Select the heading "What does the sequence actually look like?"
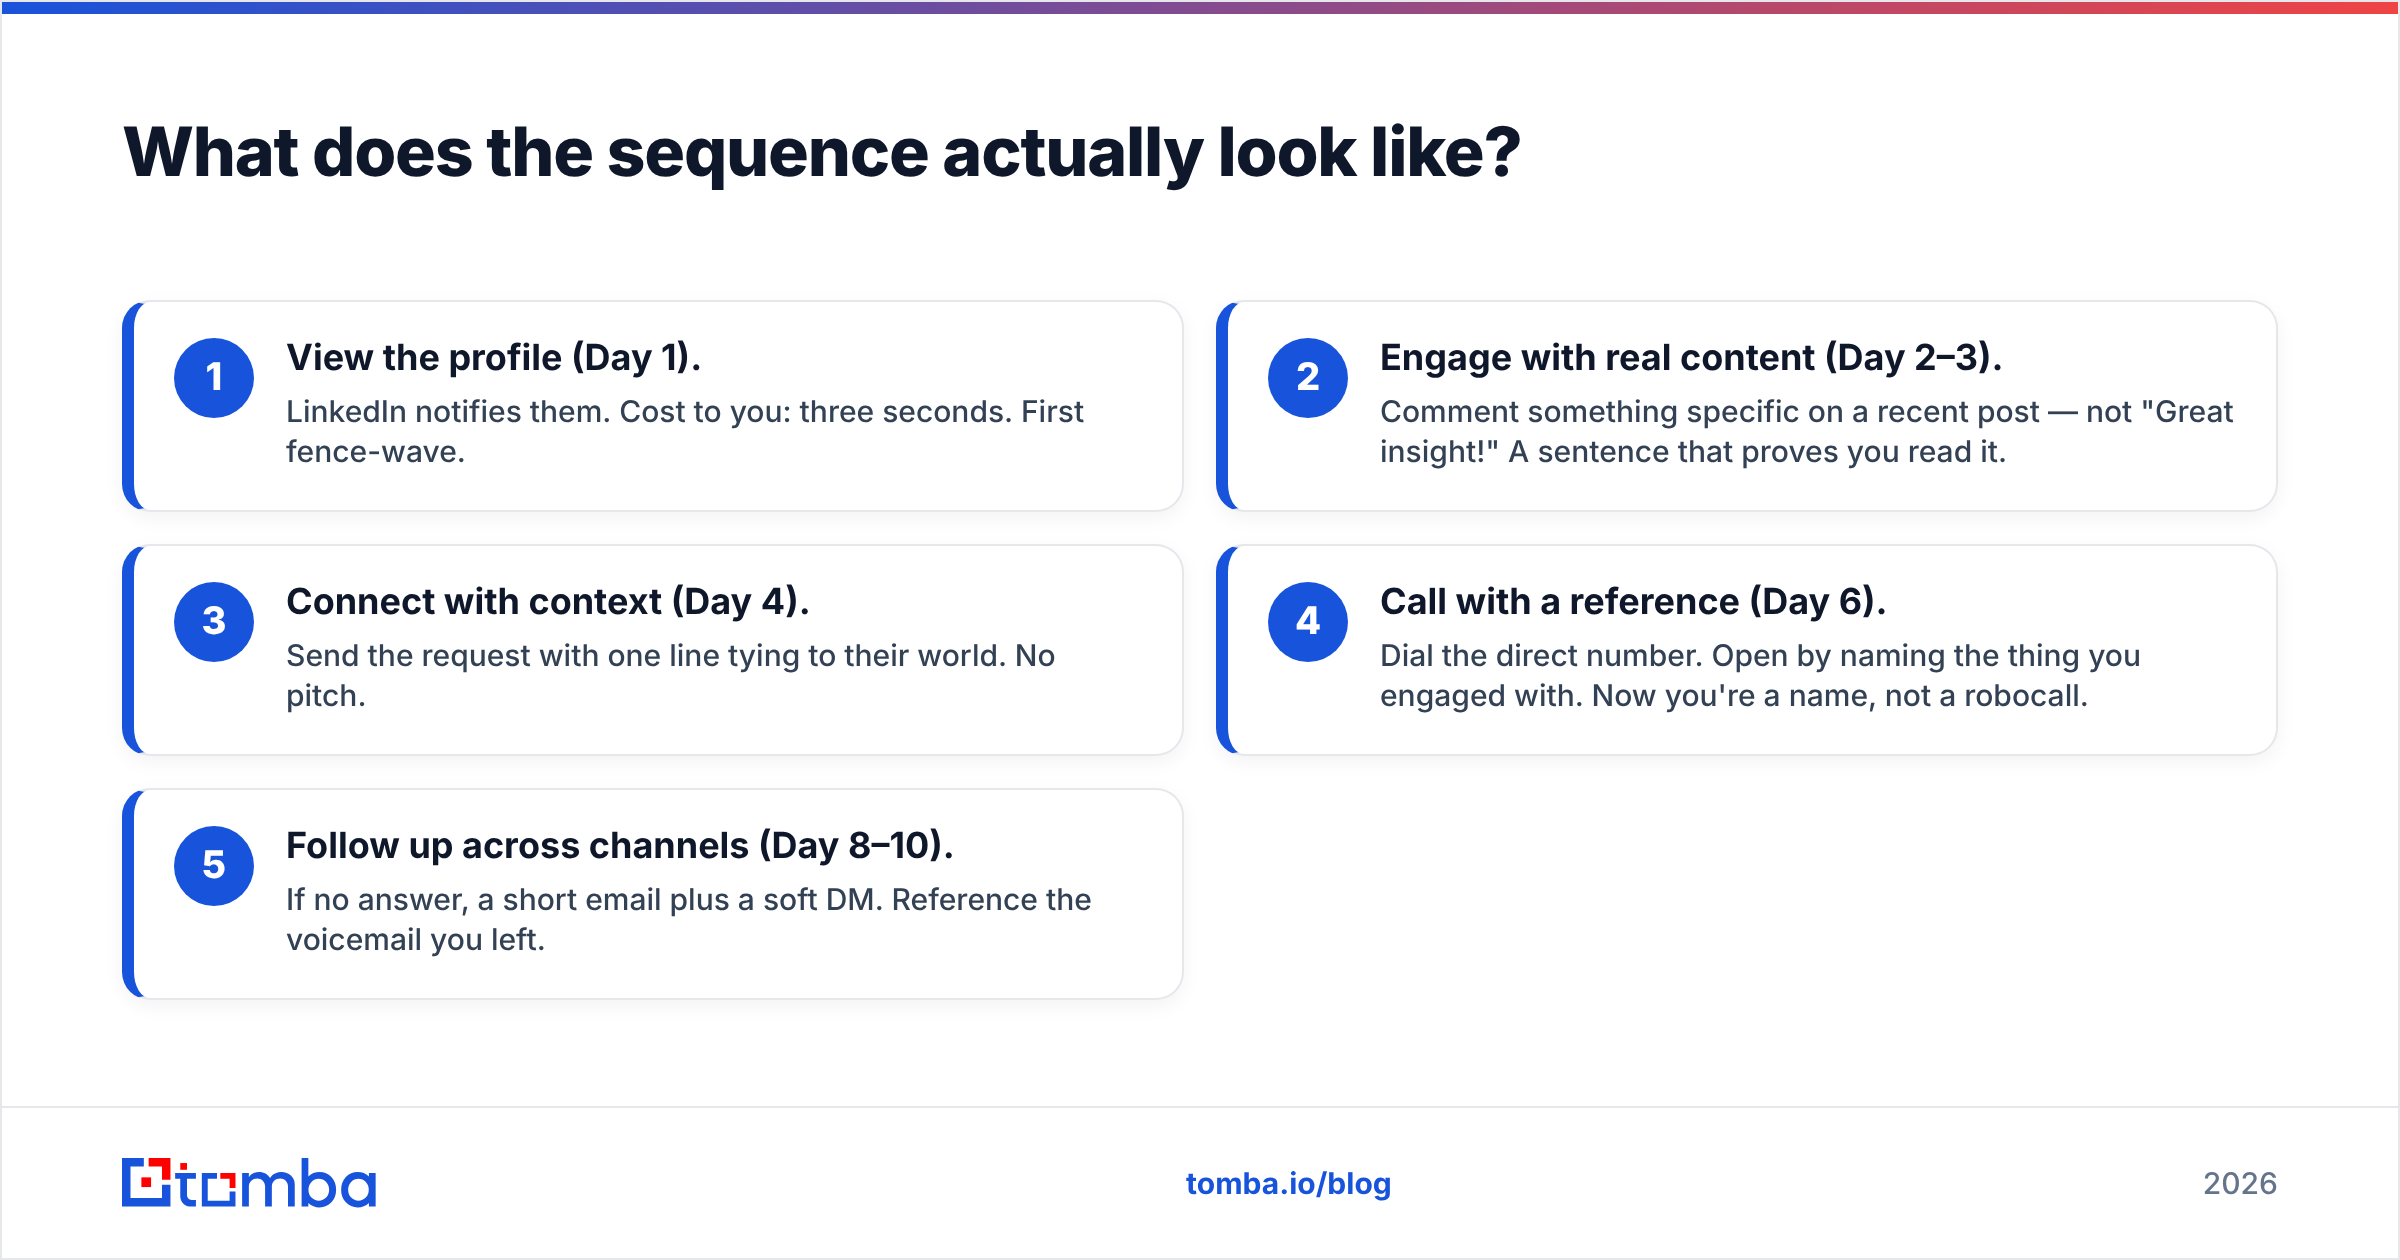The height and width of the screenshot is (1260, 2400). (x=821, y=153)
